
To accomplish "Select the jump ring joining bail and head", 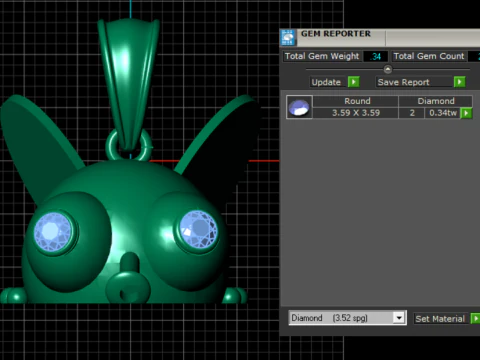I will [129, 146].
